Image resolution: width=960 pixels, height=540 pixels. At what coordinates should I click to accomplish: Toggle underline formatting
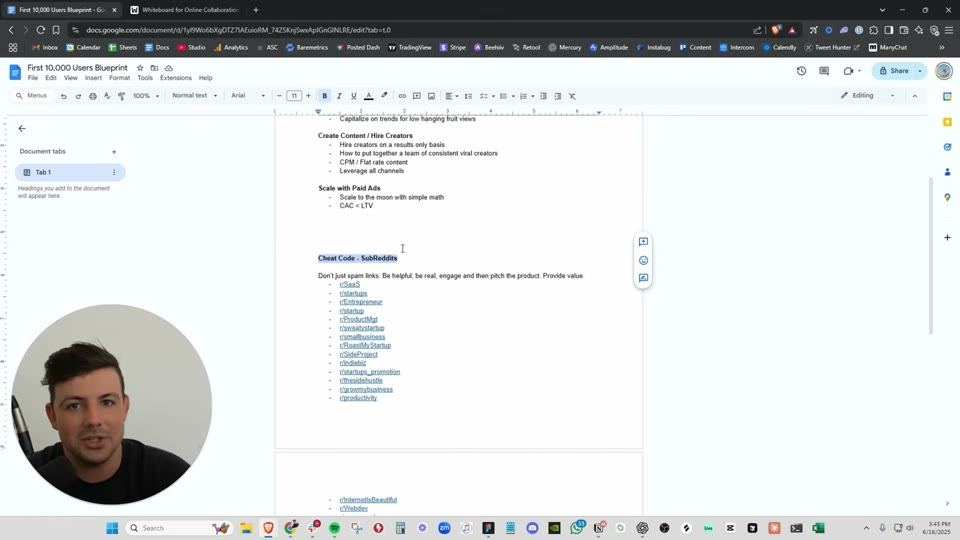353,96
